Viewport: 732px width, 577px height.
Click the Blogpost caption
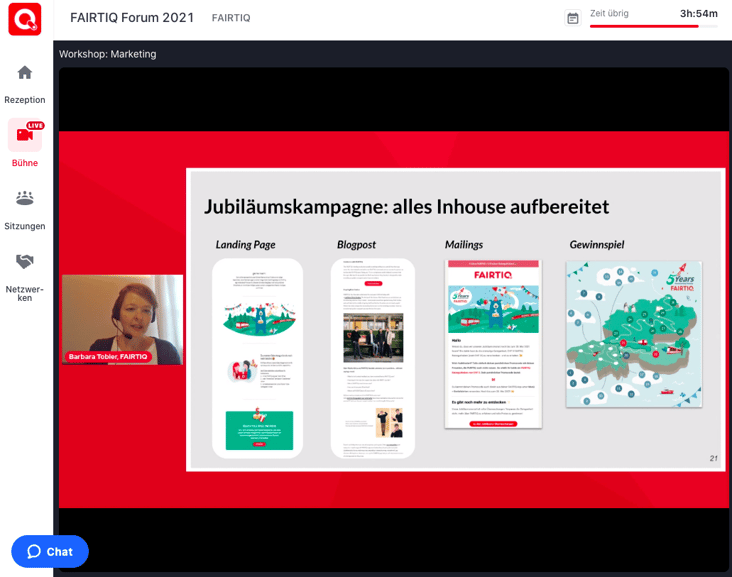[x=356, y=245]
